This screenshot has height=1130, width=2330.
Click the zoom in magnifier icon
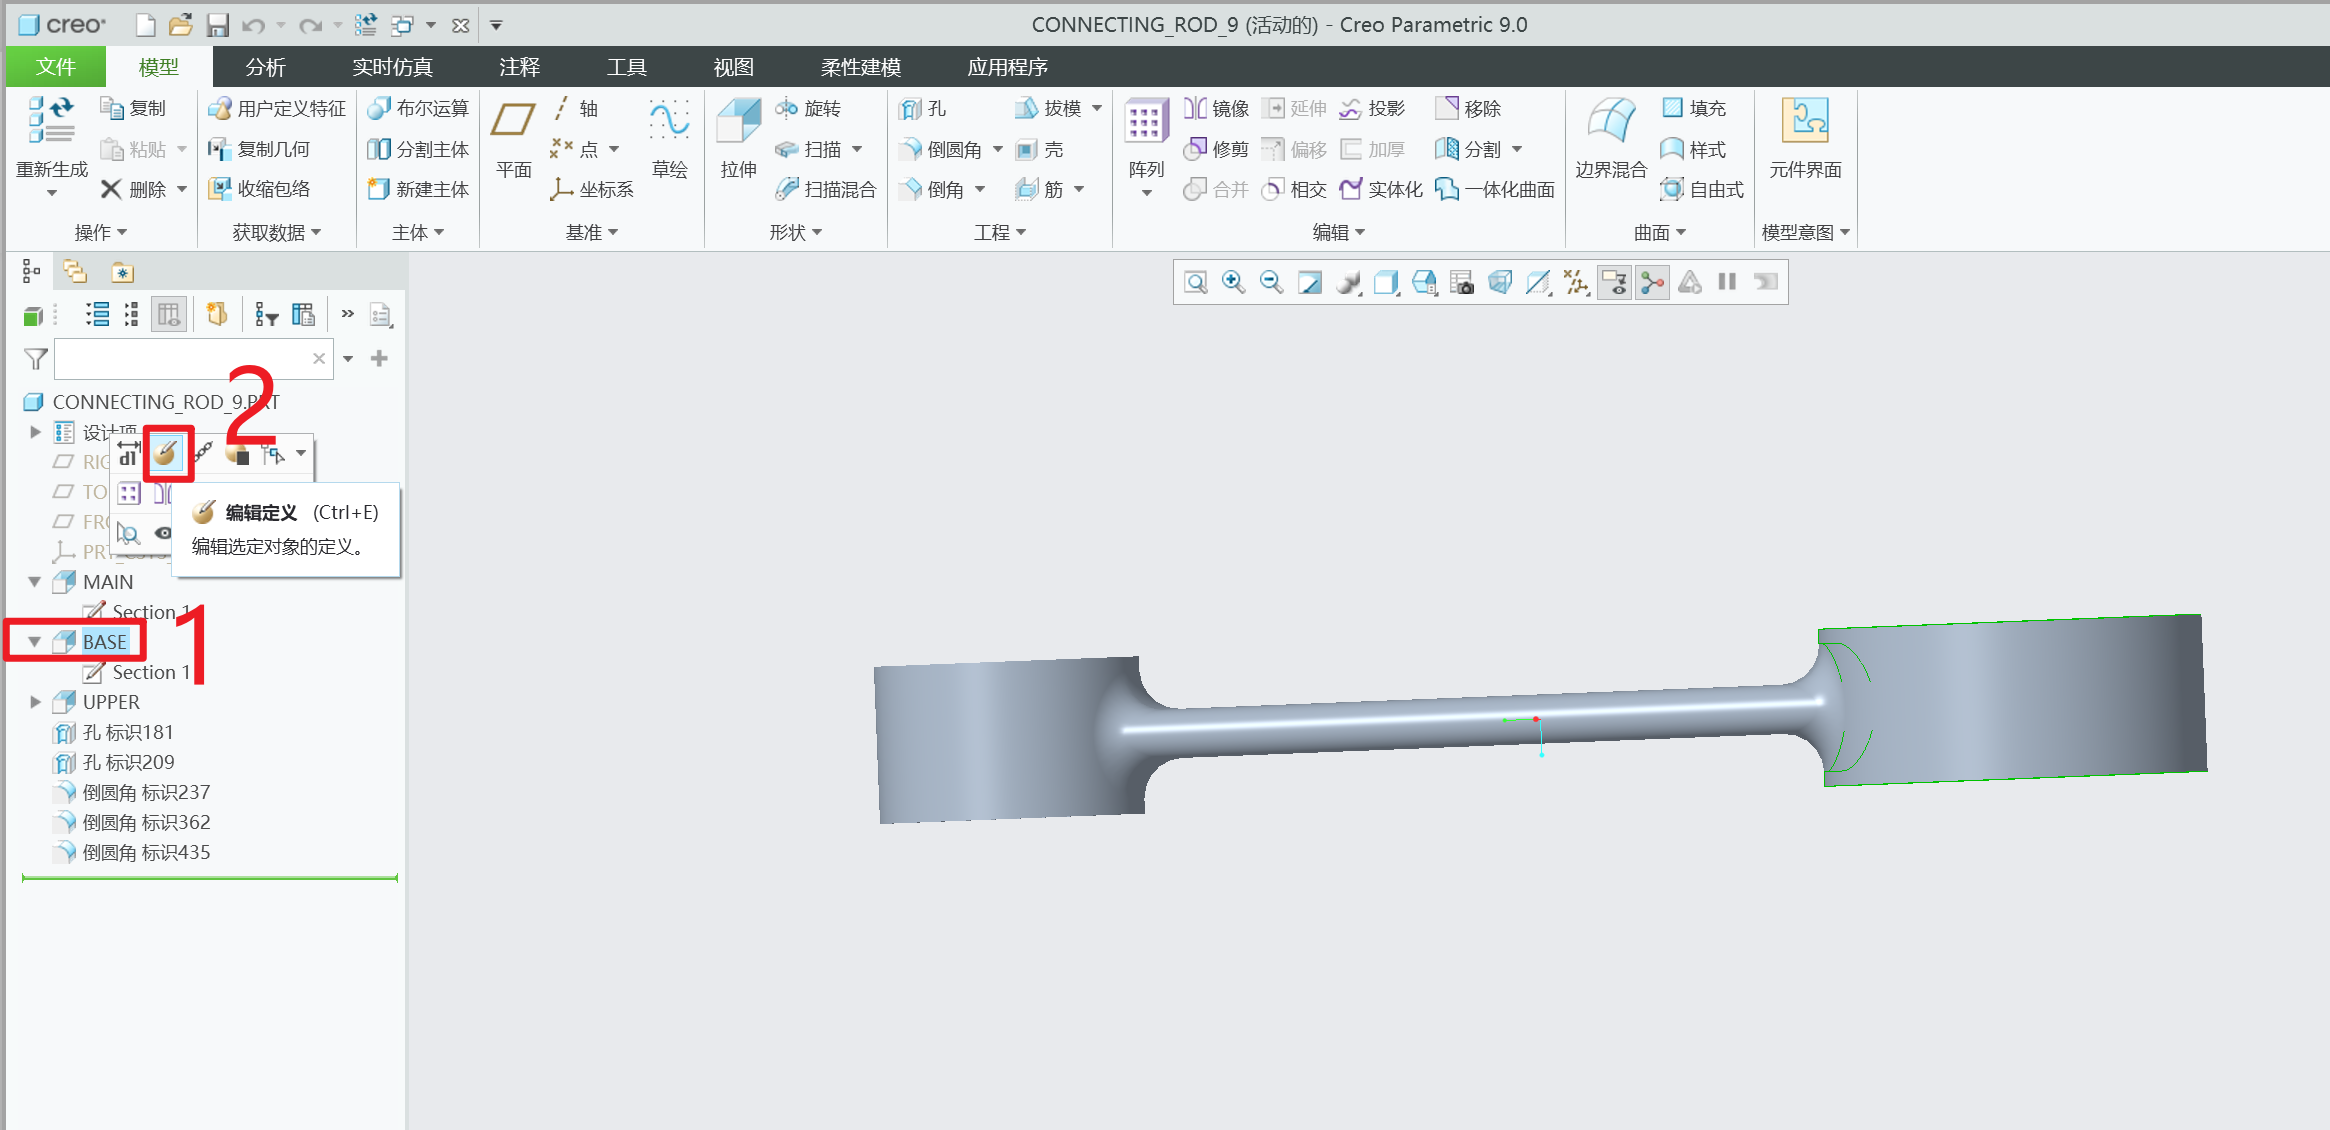[x=1233, y=282]
